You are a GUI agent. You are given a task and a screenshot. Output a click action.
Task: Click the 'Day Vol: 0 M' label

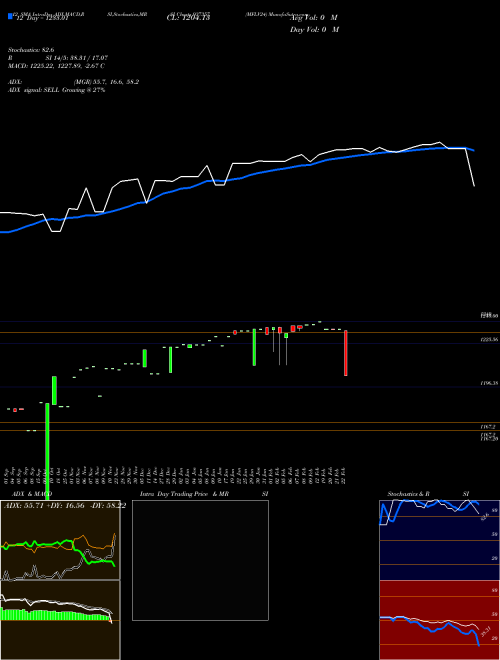[314, 30]
